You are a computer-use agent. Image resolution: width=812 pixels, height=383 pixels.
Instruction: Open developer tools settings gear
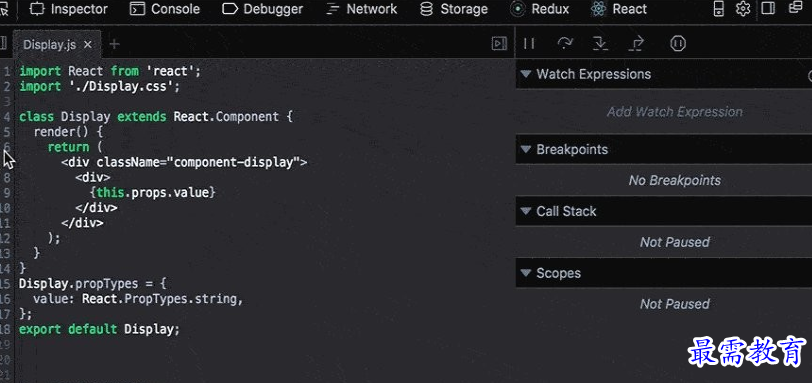click(x=744, y=9)
